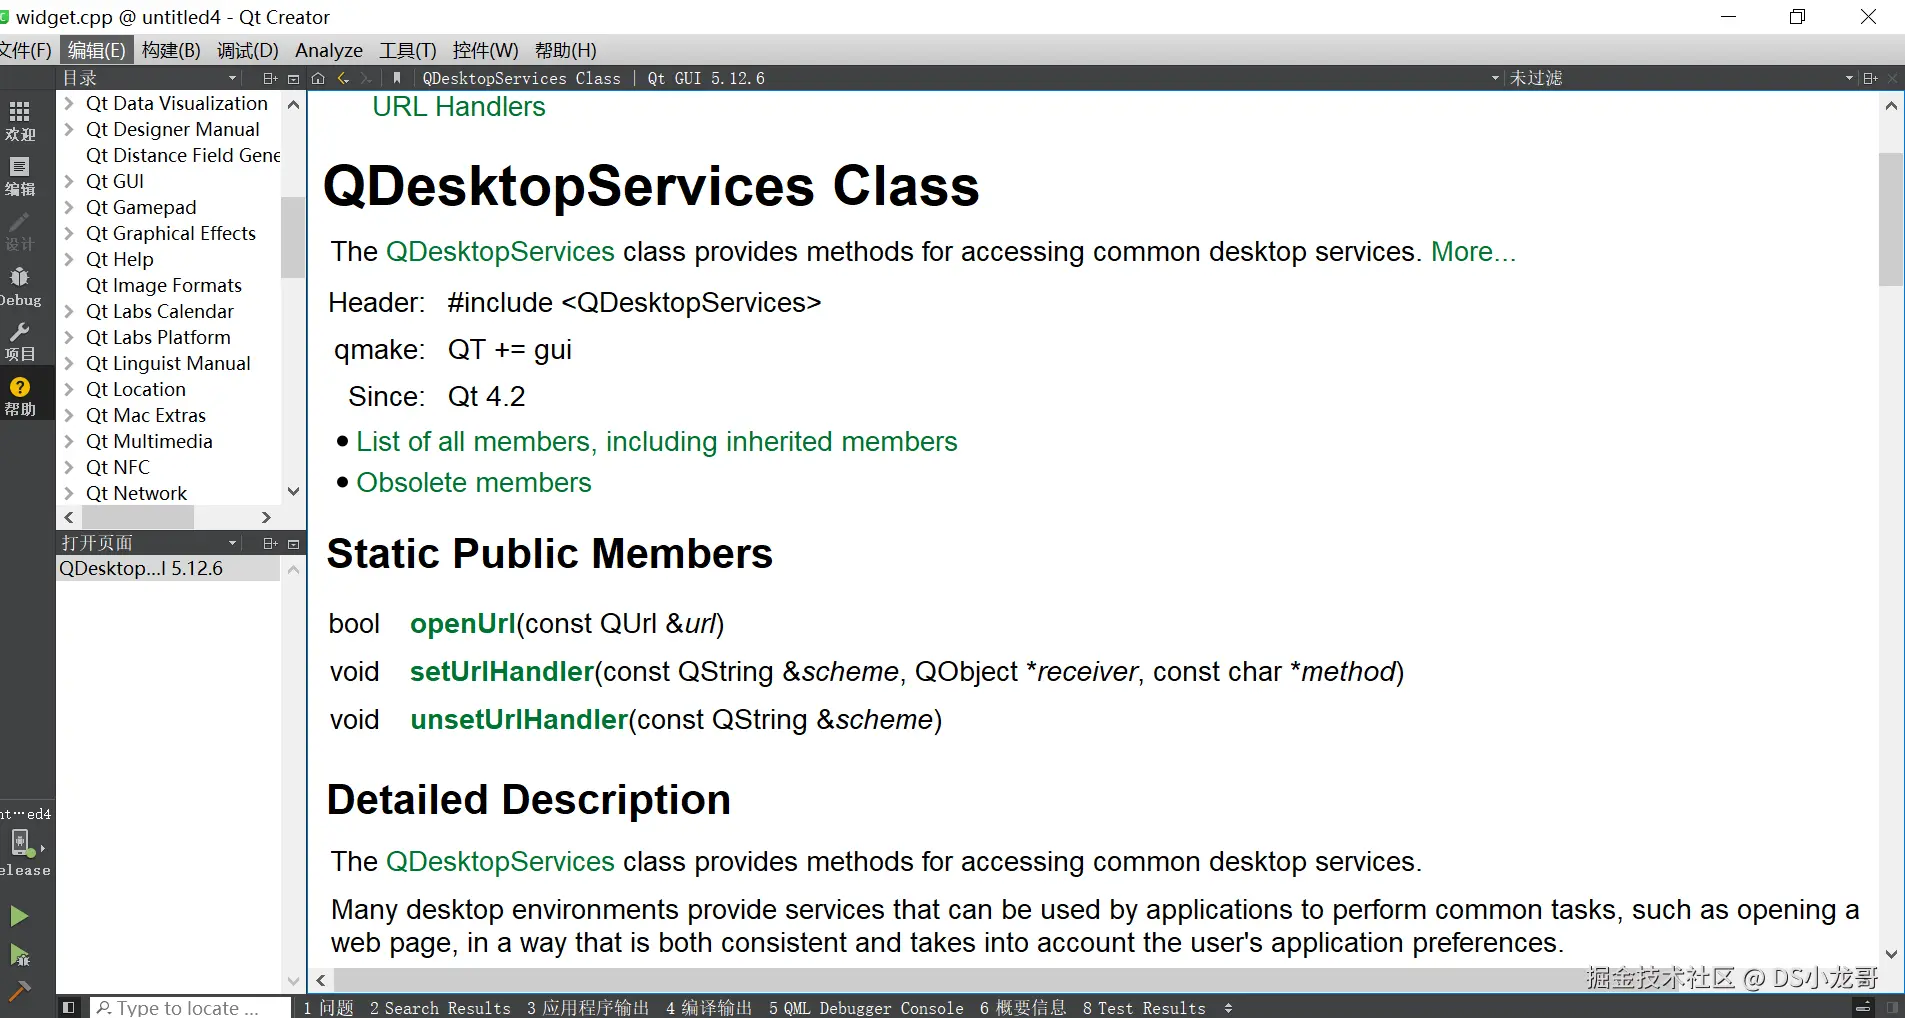Build project with the hammer icon

pos(19,991)
